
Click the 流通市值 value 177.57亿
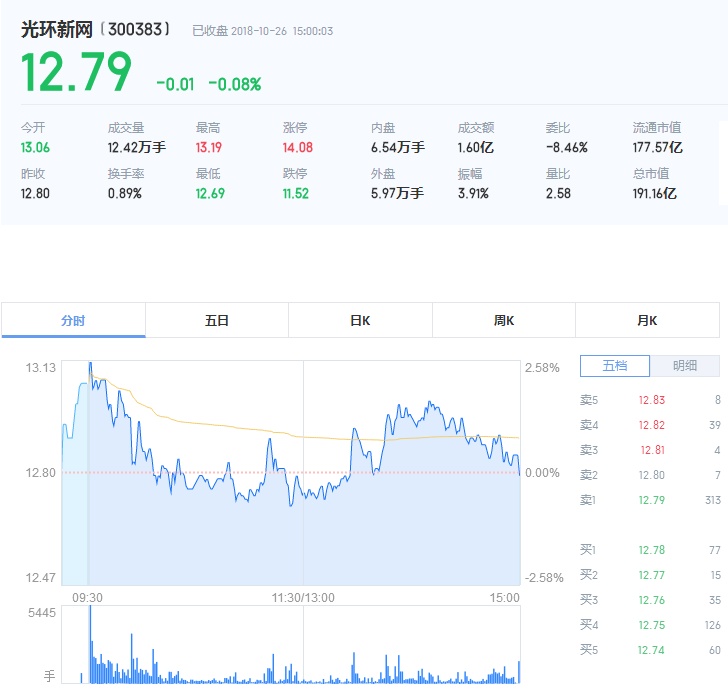657,148
